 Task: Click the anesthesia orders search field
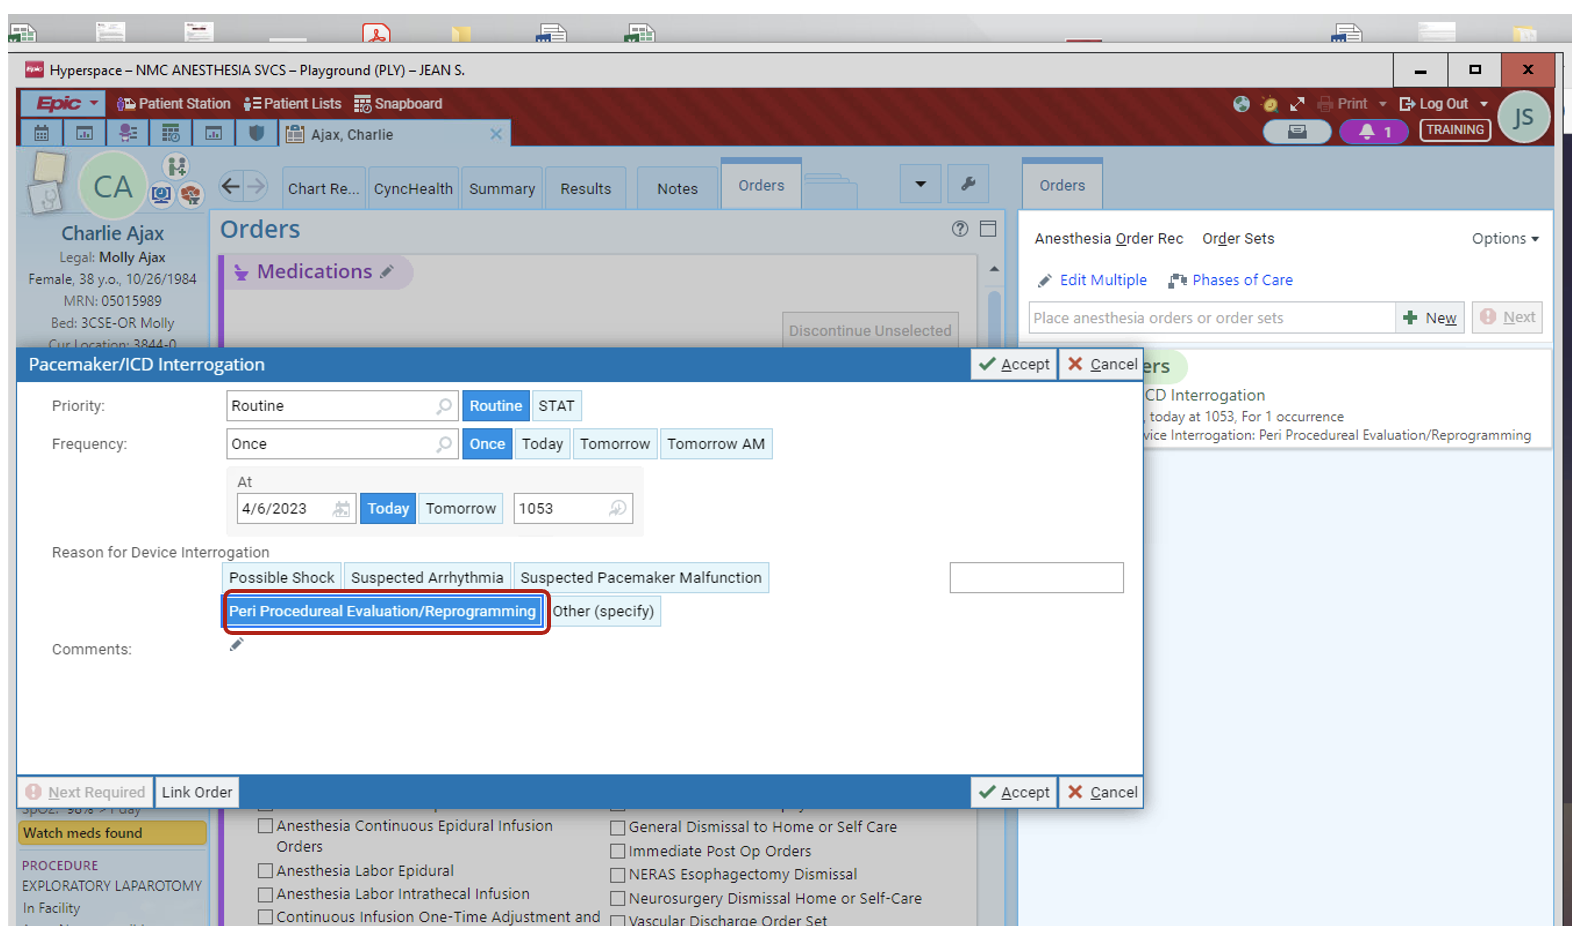pyautogui.click(x=1211, y=318)
